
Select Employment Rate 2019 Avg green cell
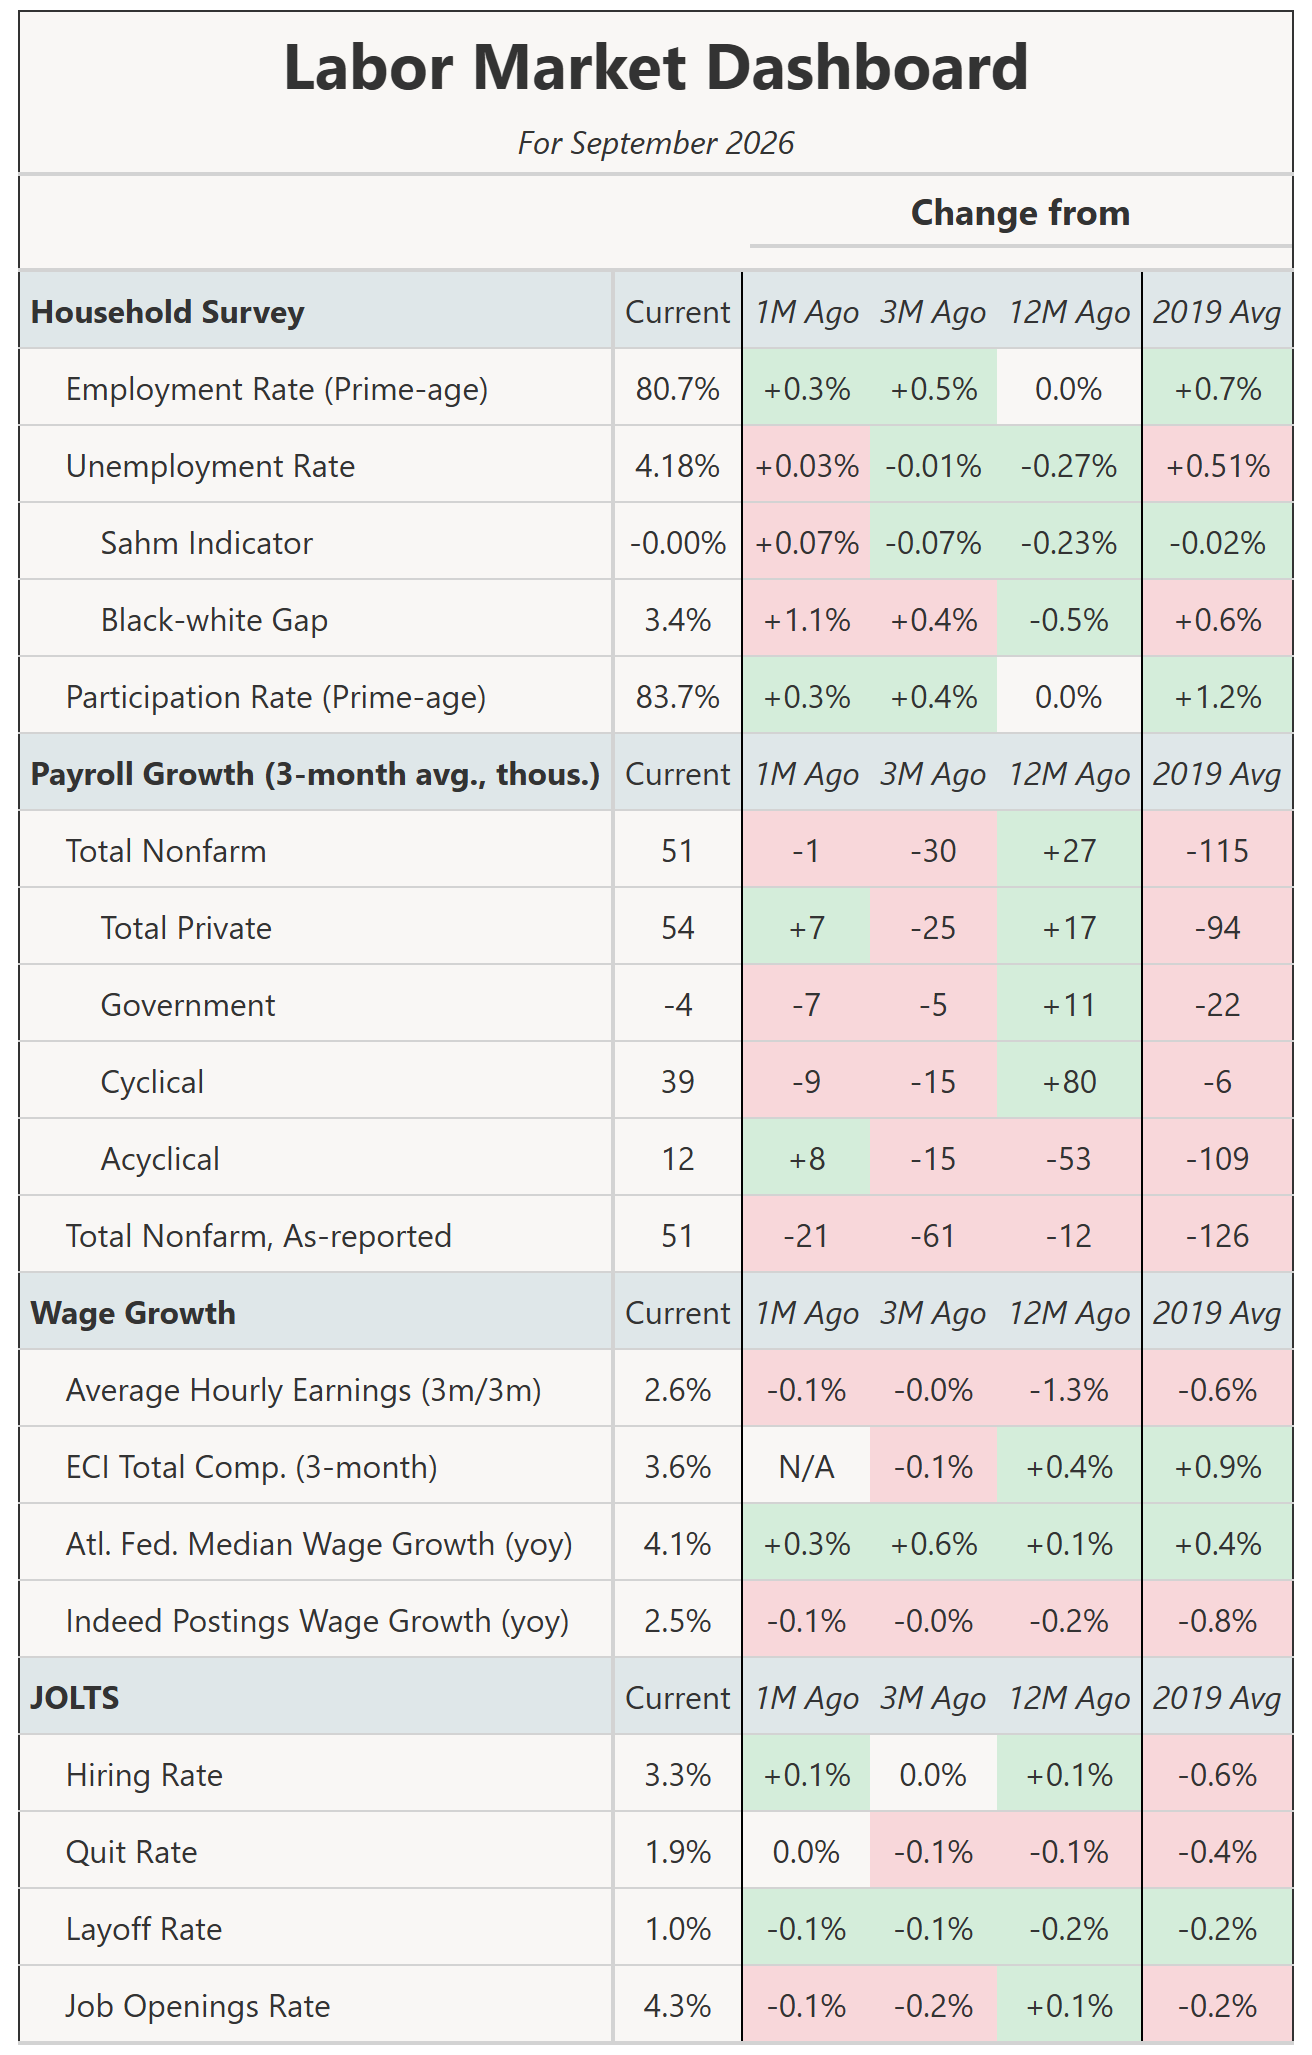1217,389
